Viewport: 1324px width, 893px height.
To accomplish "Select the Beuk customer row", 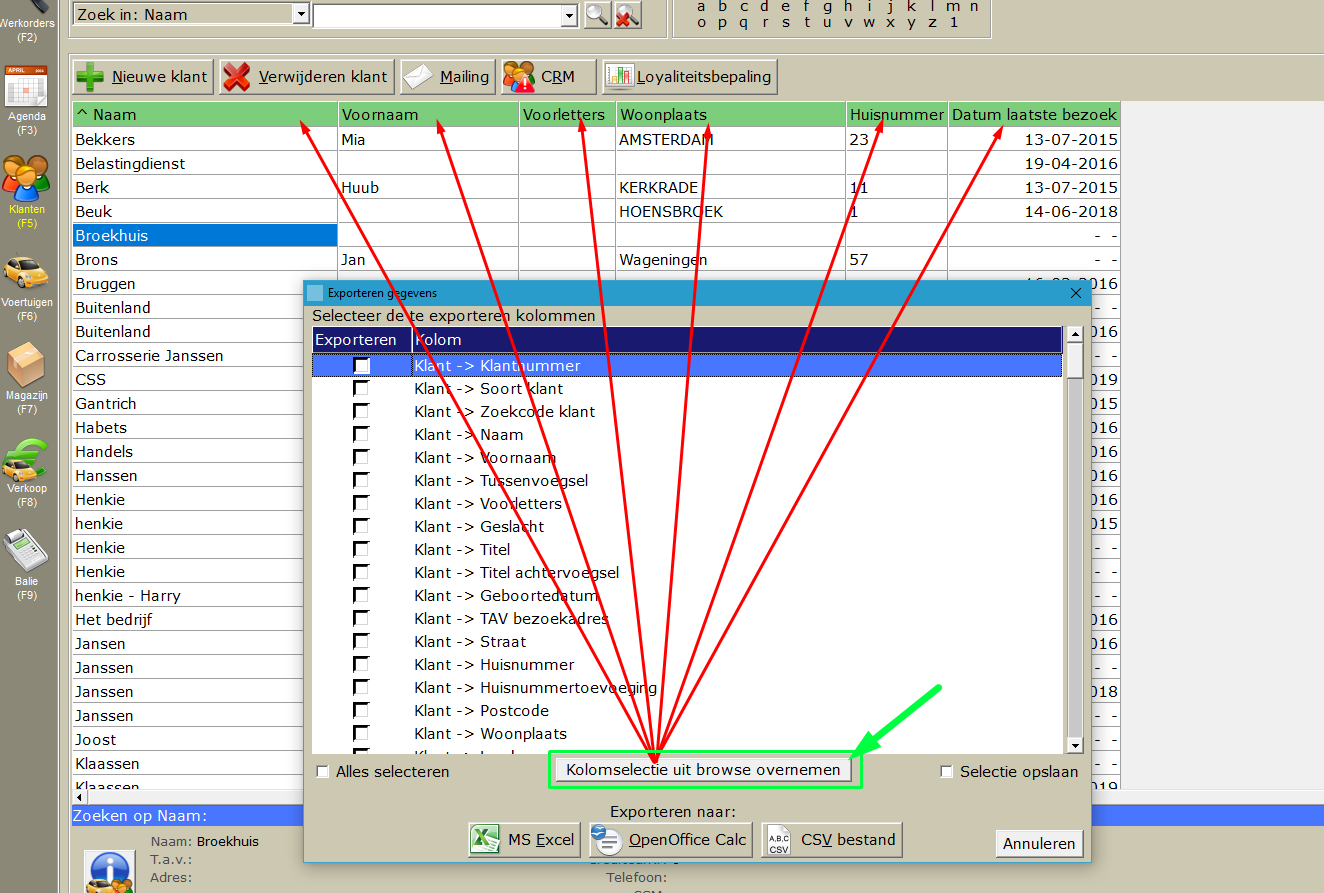I will [x=596, y=212].
